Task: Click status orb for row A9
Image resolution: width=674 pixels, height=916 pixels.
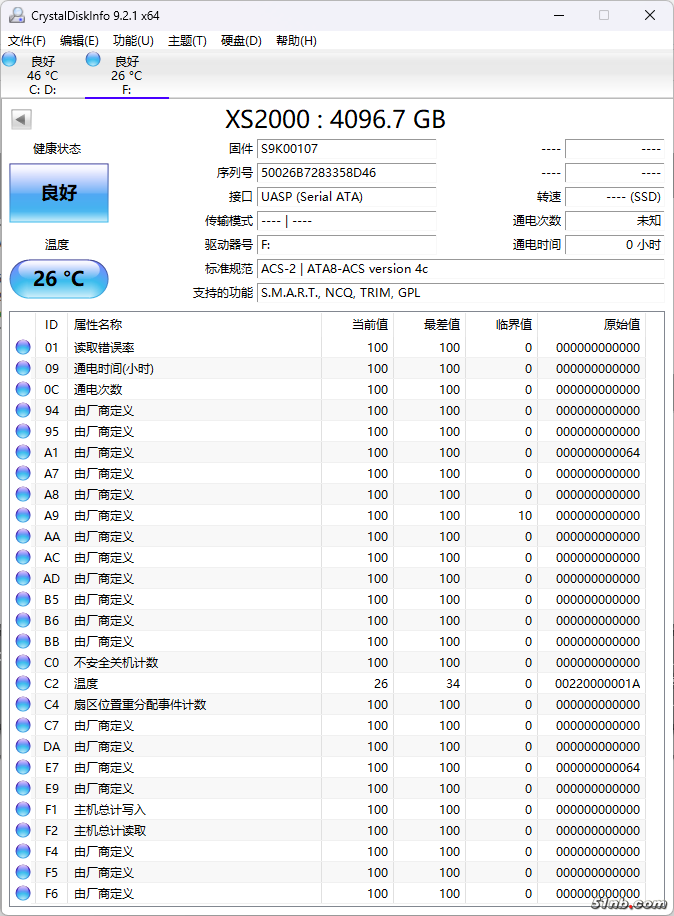Action: (23, 516)
